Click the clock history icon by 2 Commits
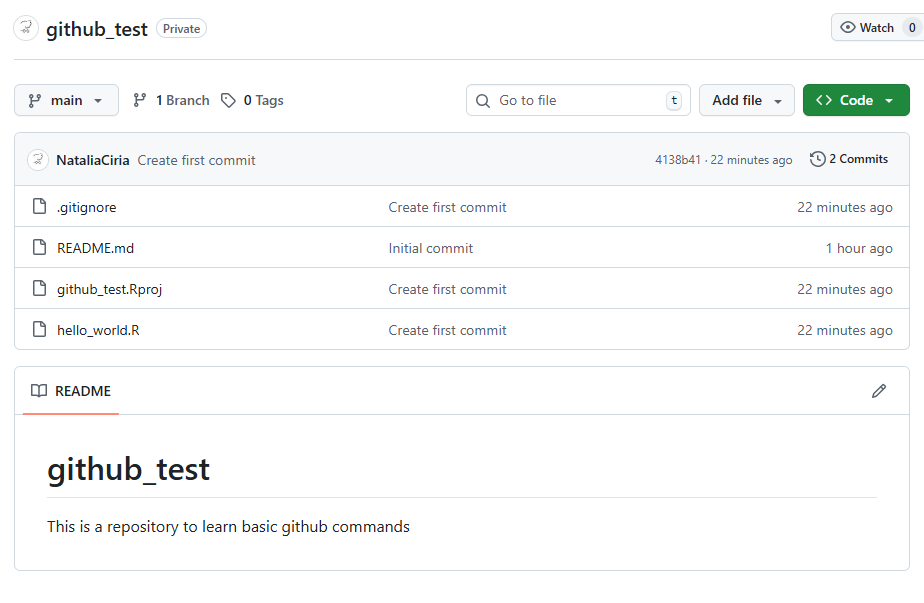The height and width of the screenshot is (603, 924). coord(817,159)
